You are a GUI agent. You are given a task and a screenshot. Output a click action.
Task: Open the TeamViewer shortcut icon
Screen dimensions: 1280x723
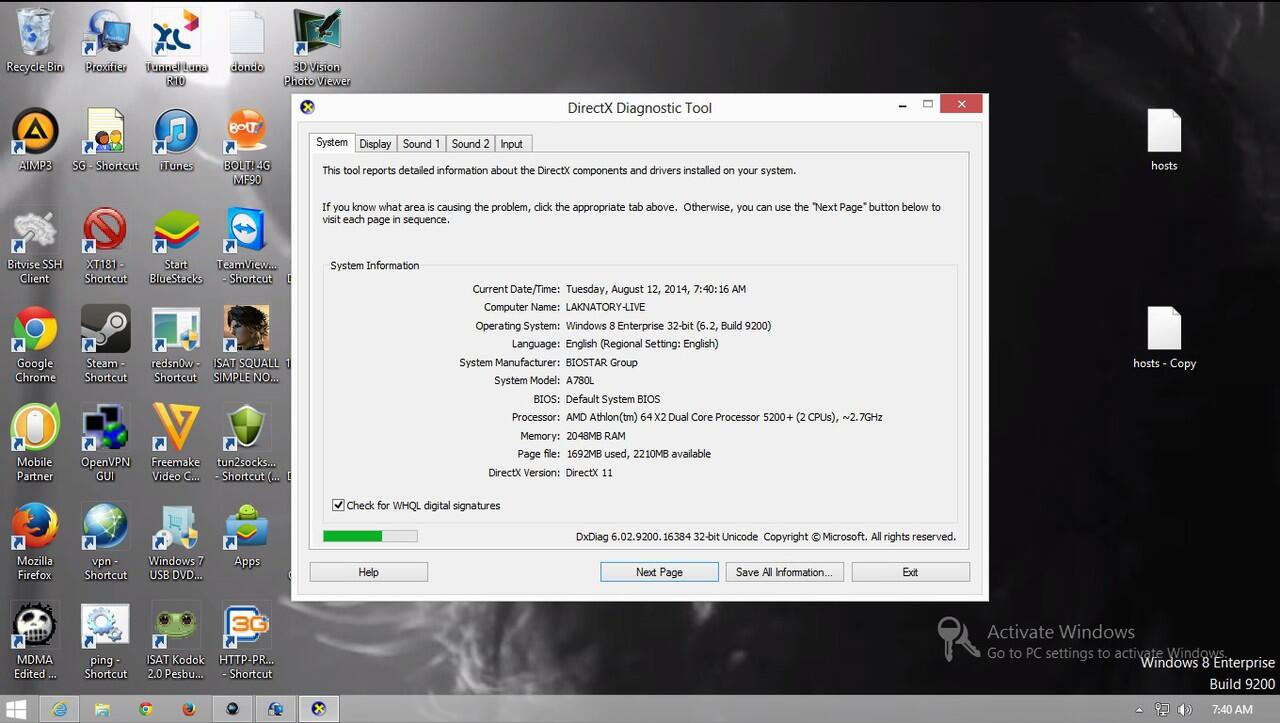(247, 245)
